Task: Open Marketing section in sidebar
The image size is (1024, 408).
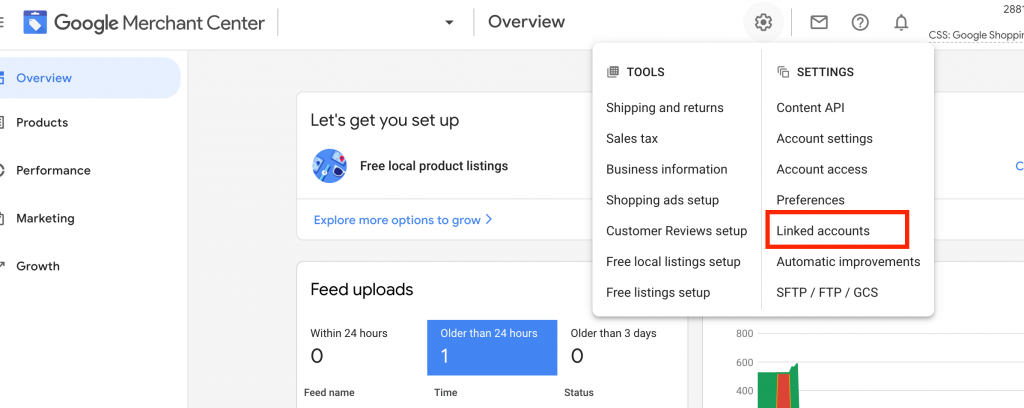Action: 45,219
